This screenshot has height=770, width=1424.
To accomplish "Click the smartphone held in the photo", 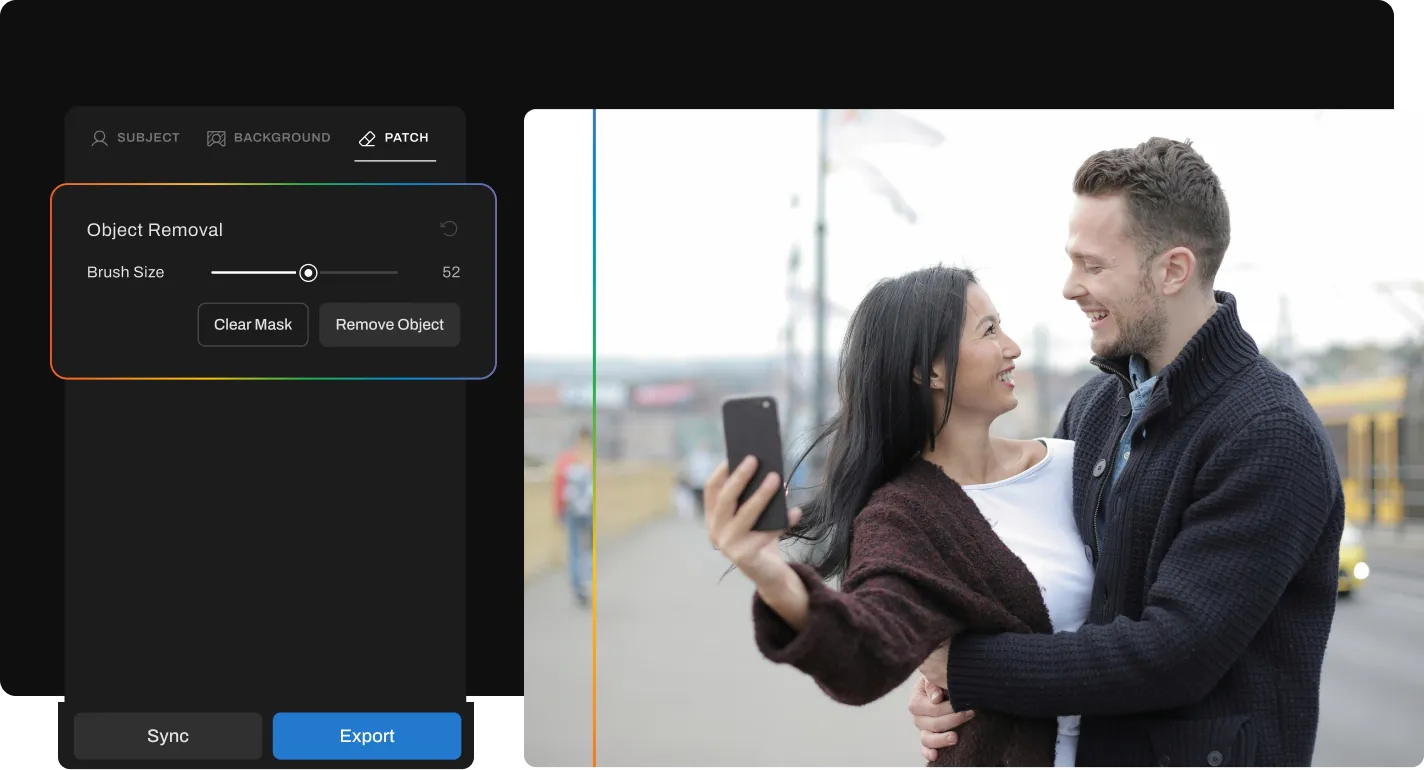I will pyautogui.click(x=755, y=460).
